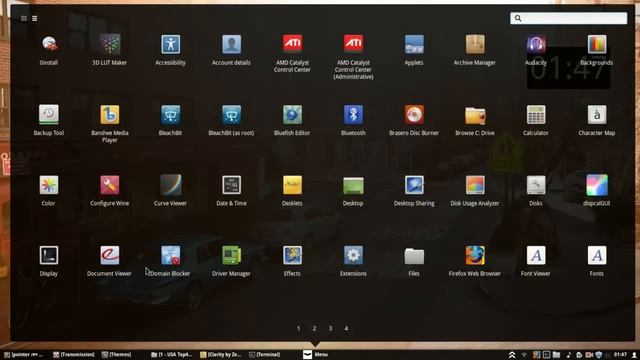
Task: Open Accessibility settings
Action: pyautogui.click(x=170, y=50)
